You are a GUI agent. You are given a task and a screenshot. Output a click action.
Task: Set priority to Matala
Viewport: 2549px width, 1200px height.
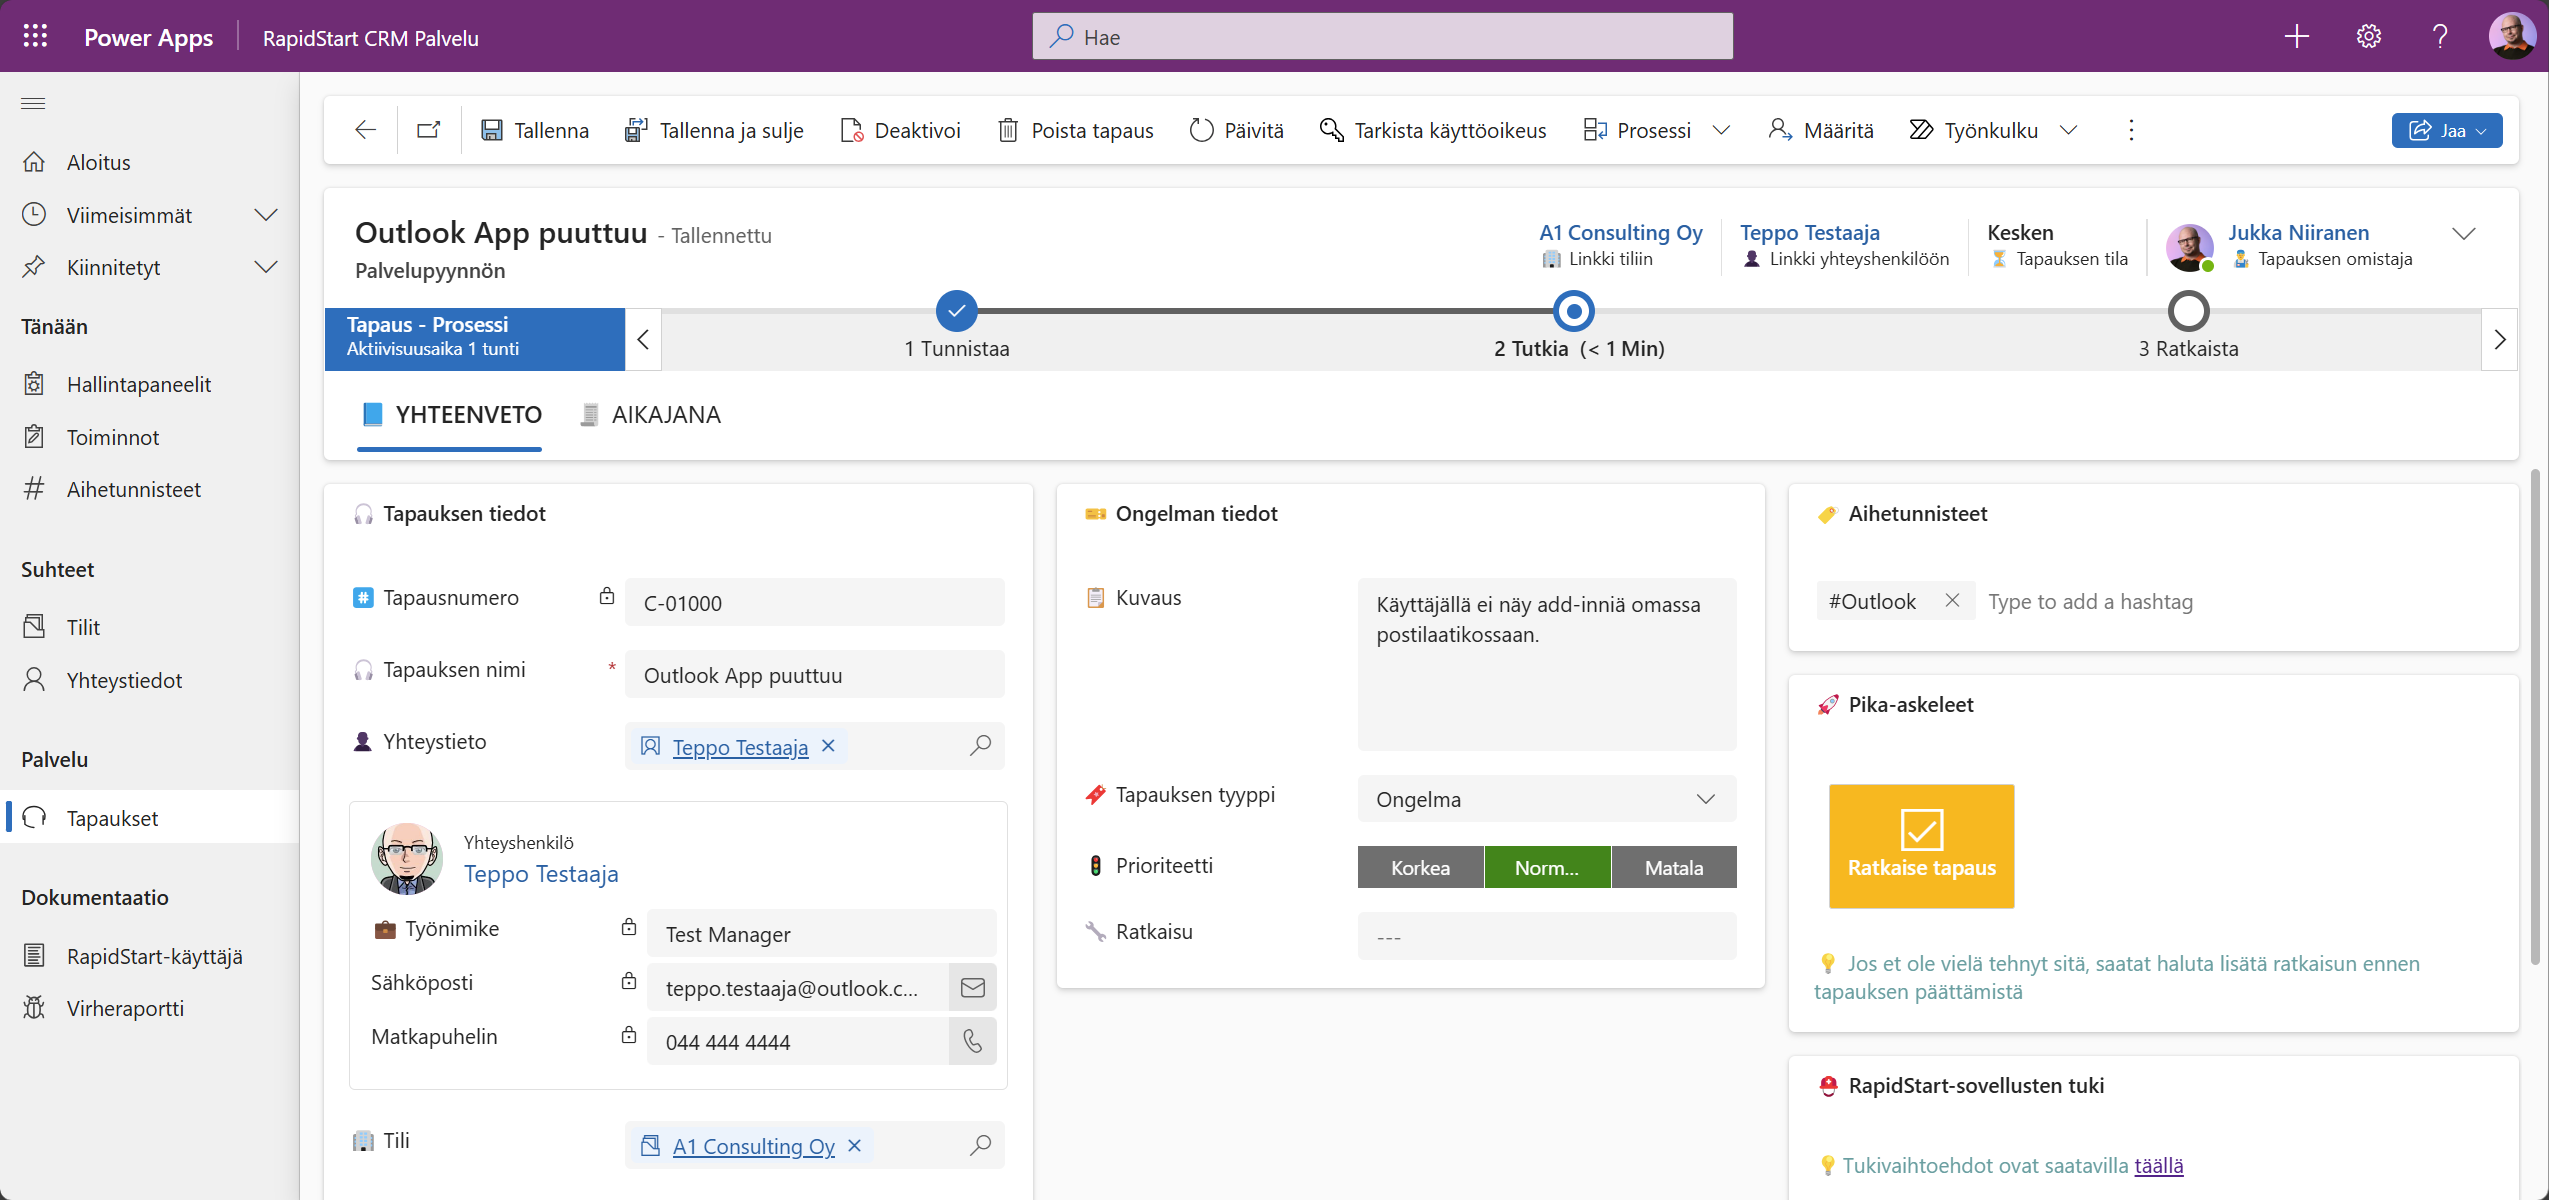point(1673,866)
